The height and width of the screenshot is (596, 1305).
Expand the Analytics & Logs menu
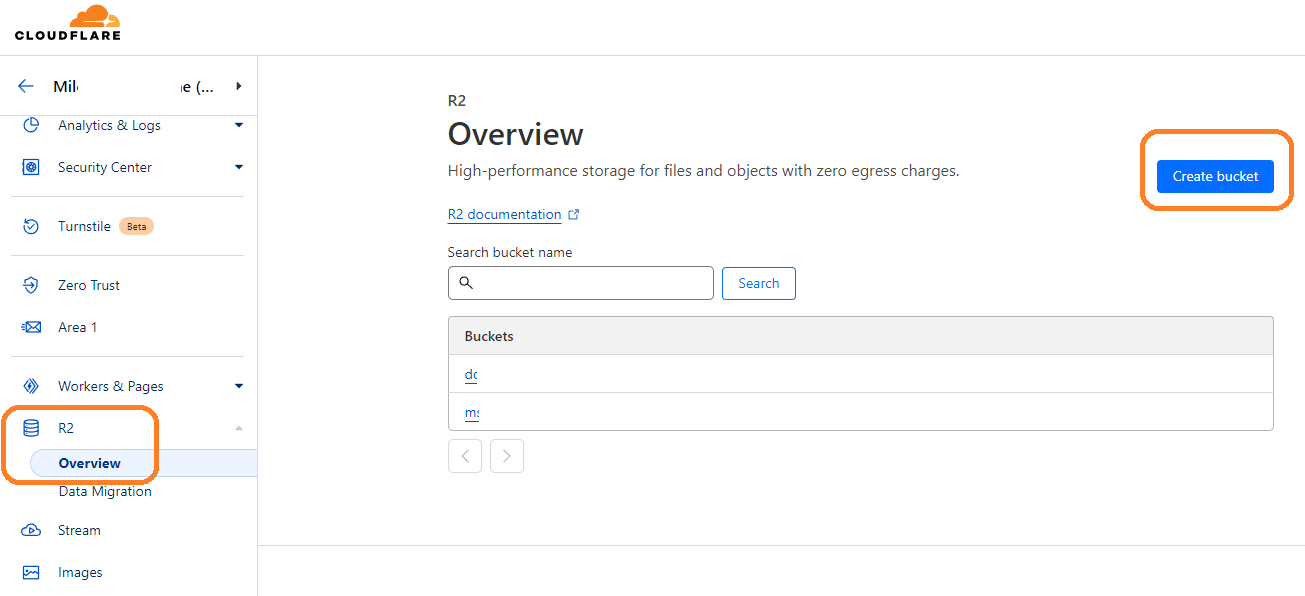(x=238, y=125)
